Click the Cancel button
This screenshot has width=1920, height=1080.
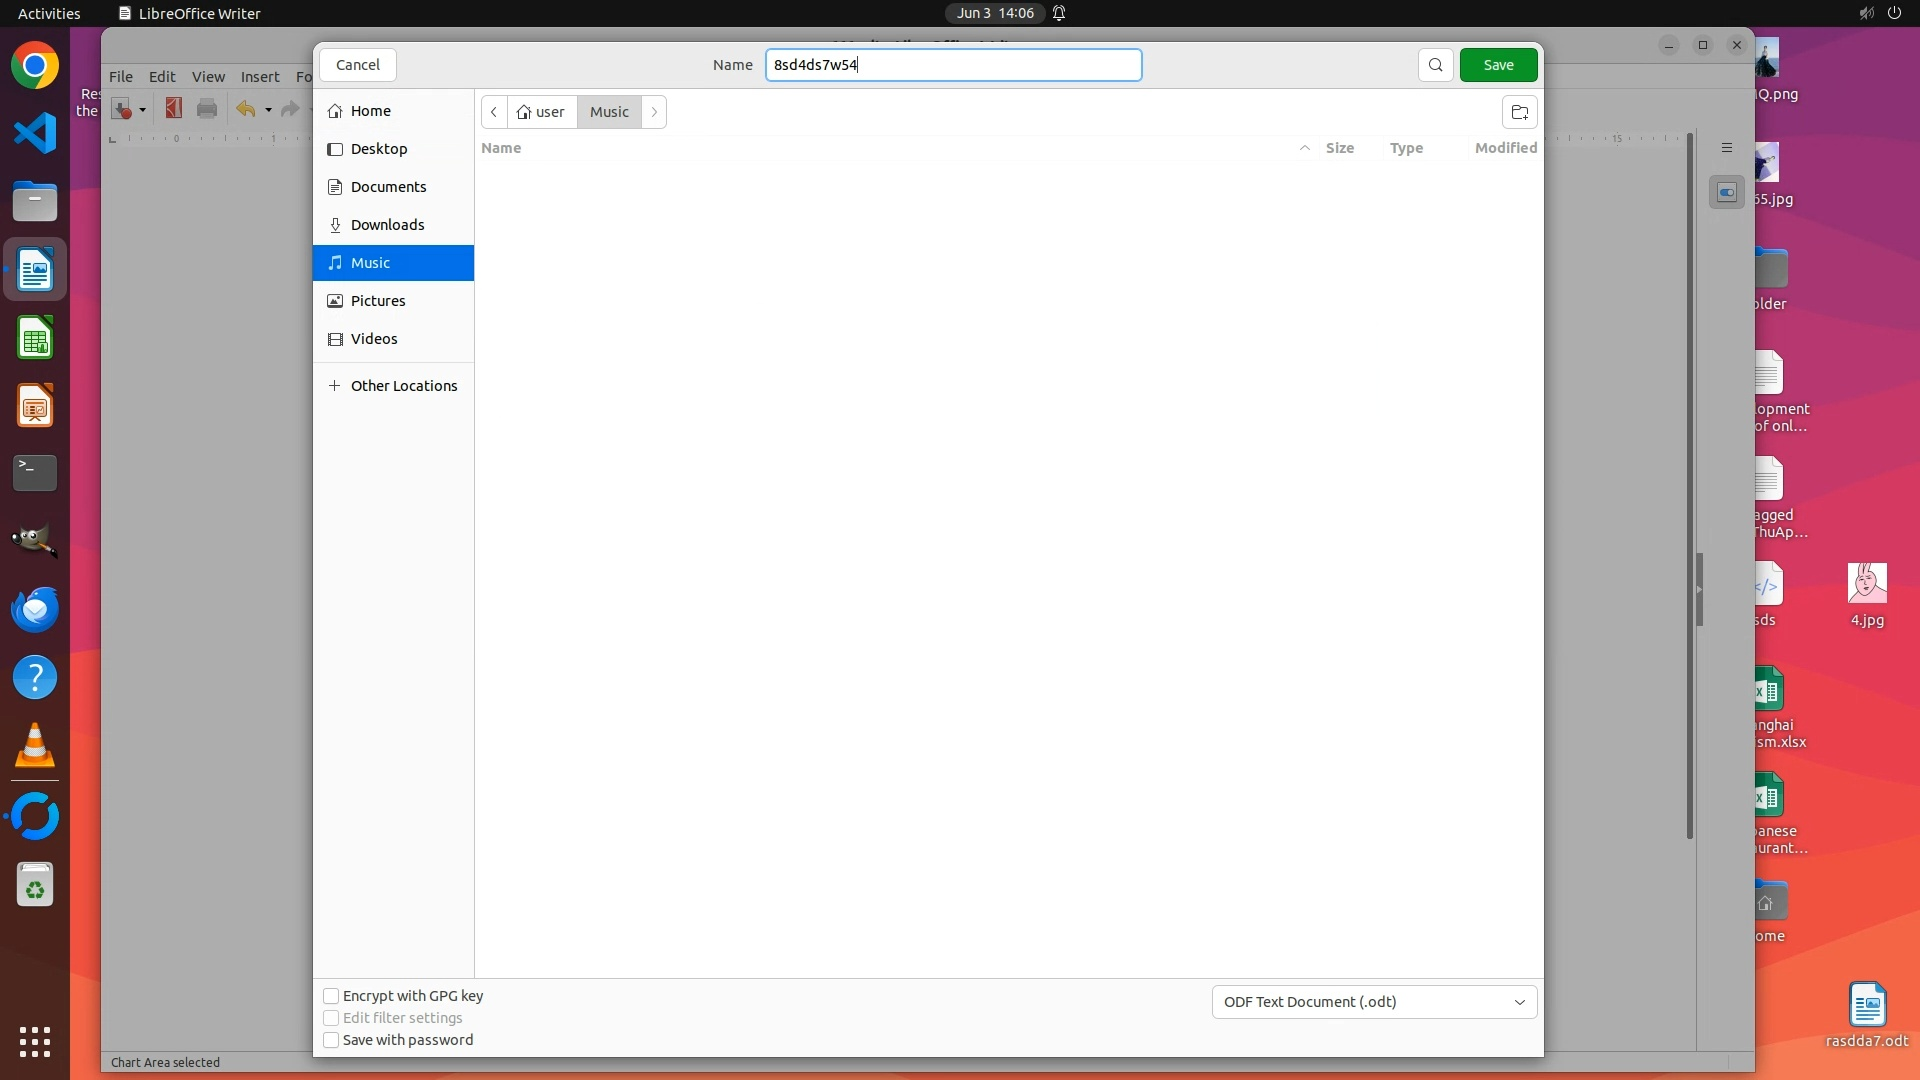[357, 65]
